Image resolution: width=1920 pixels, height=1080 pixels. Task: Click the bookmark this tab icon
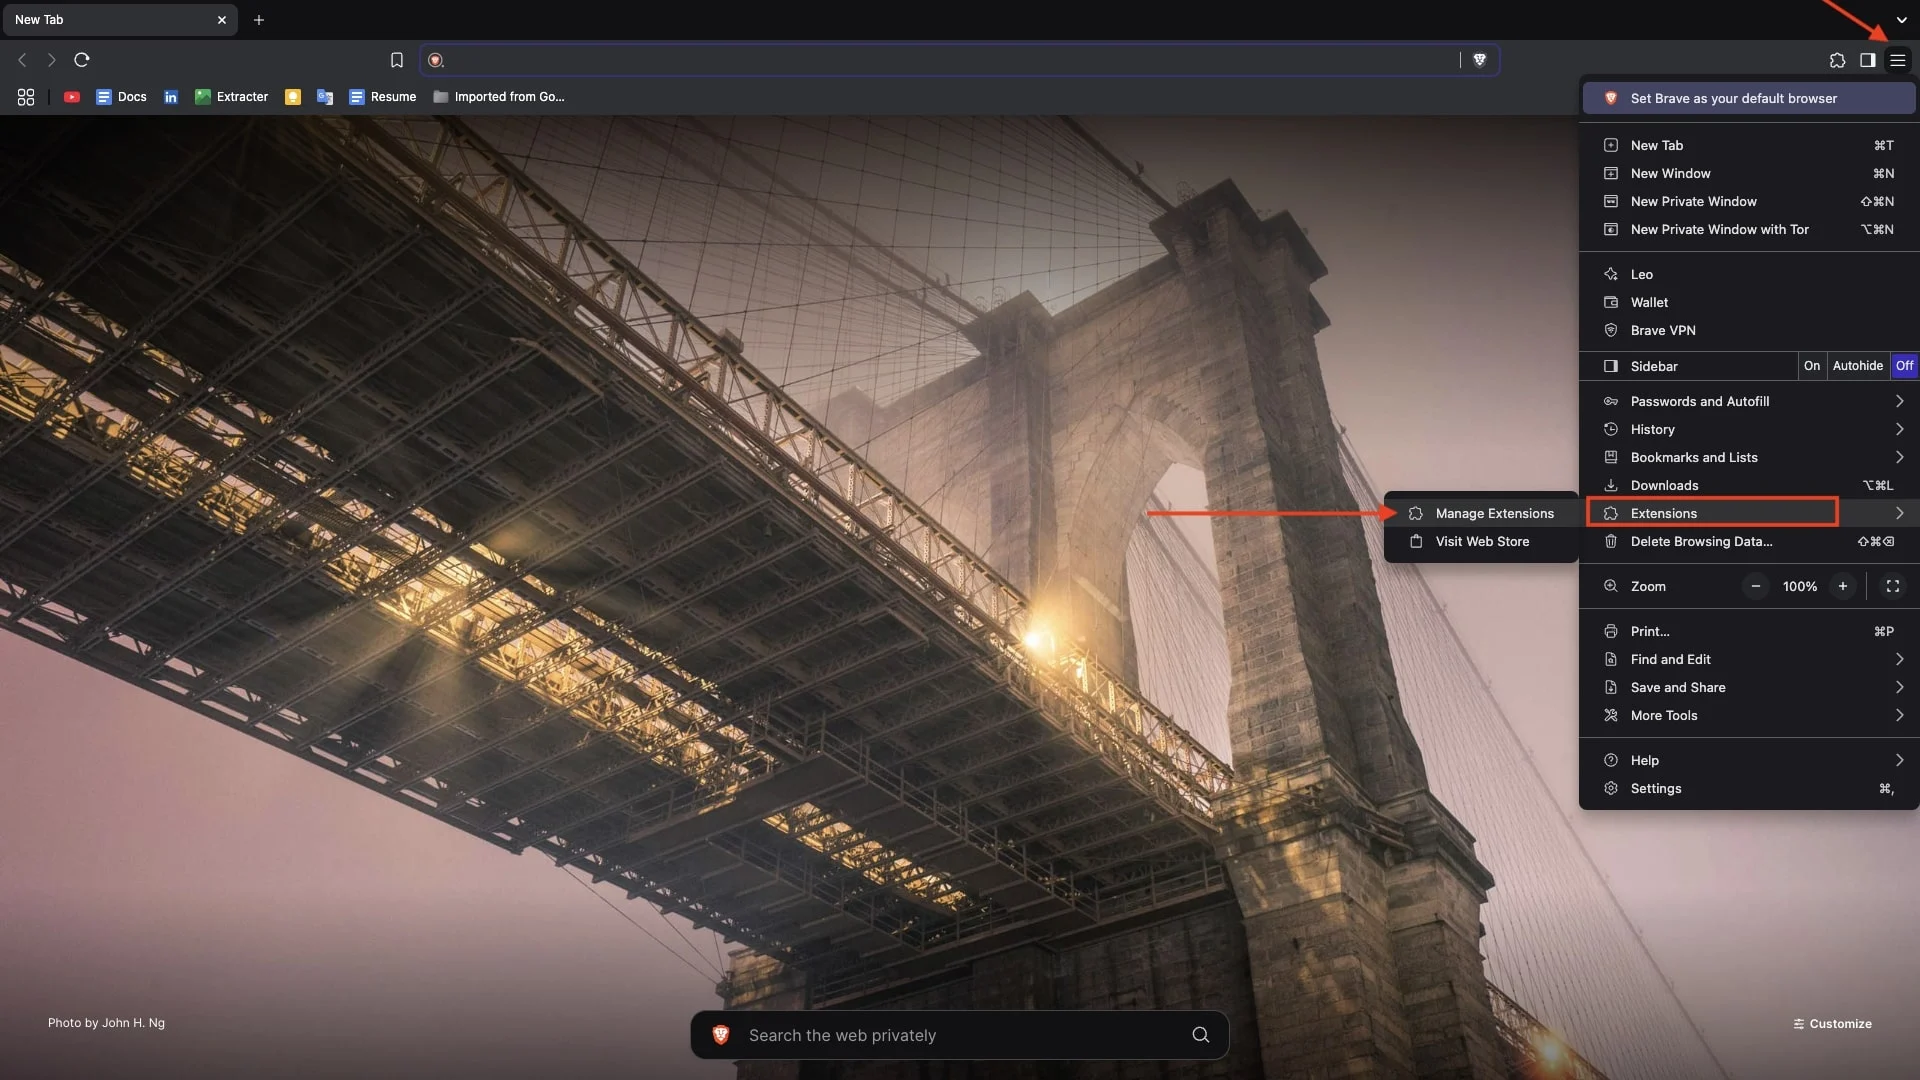397,60
